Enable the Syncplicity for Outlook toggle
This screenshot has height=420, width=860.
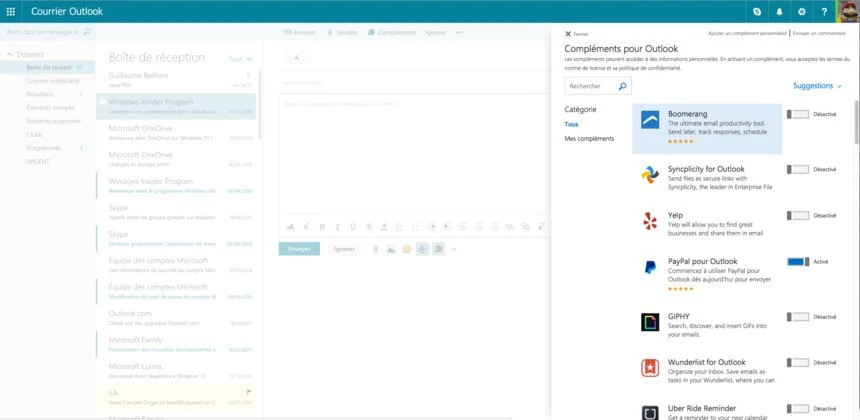(798, 169)
